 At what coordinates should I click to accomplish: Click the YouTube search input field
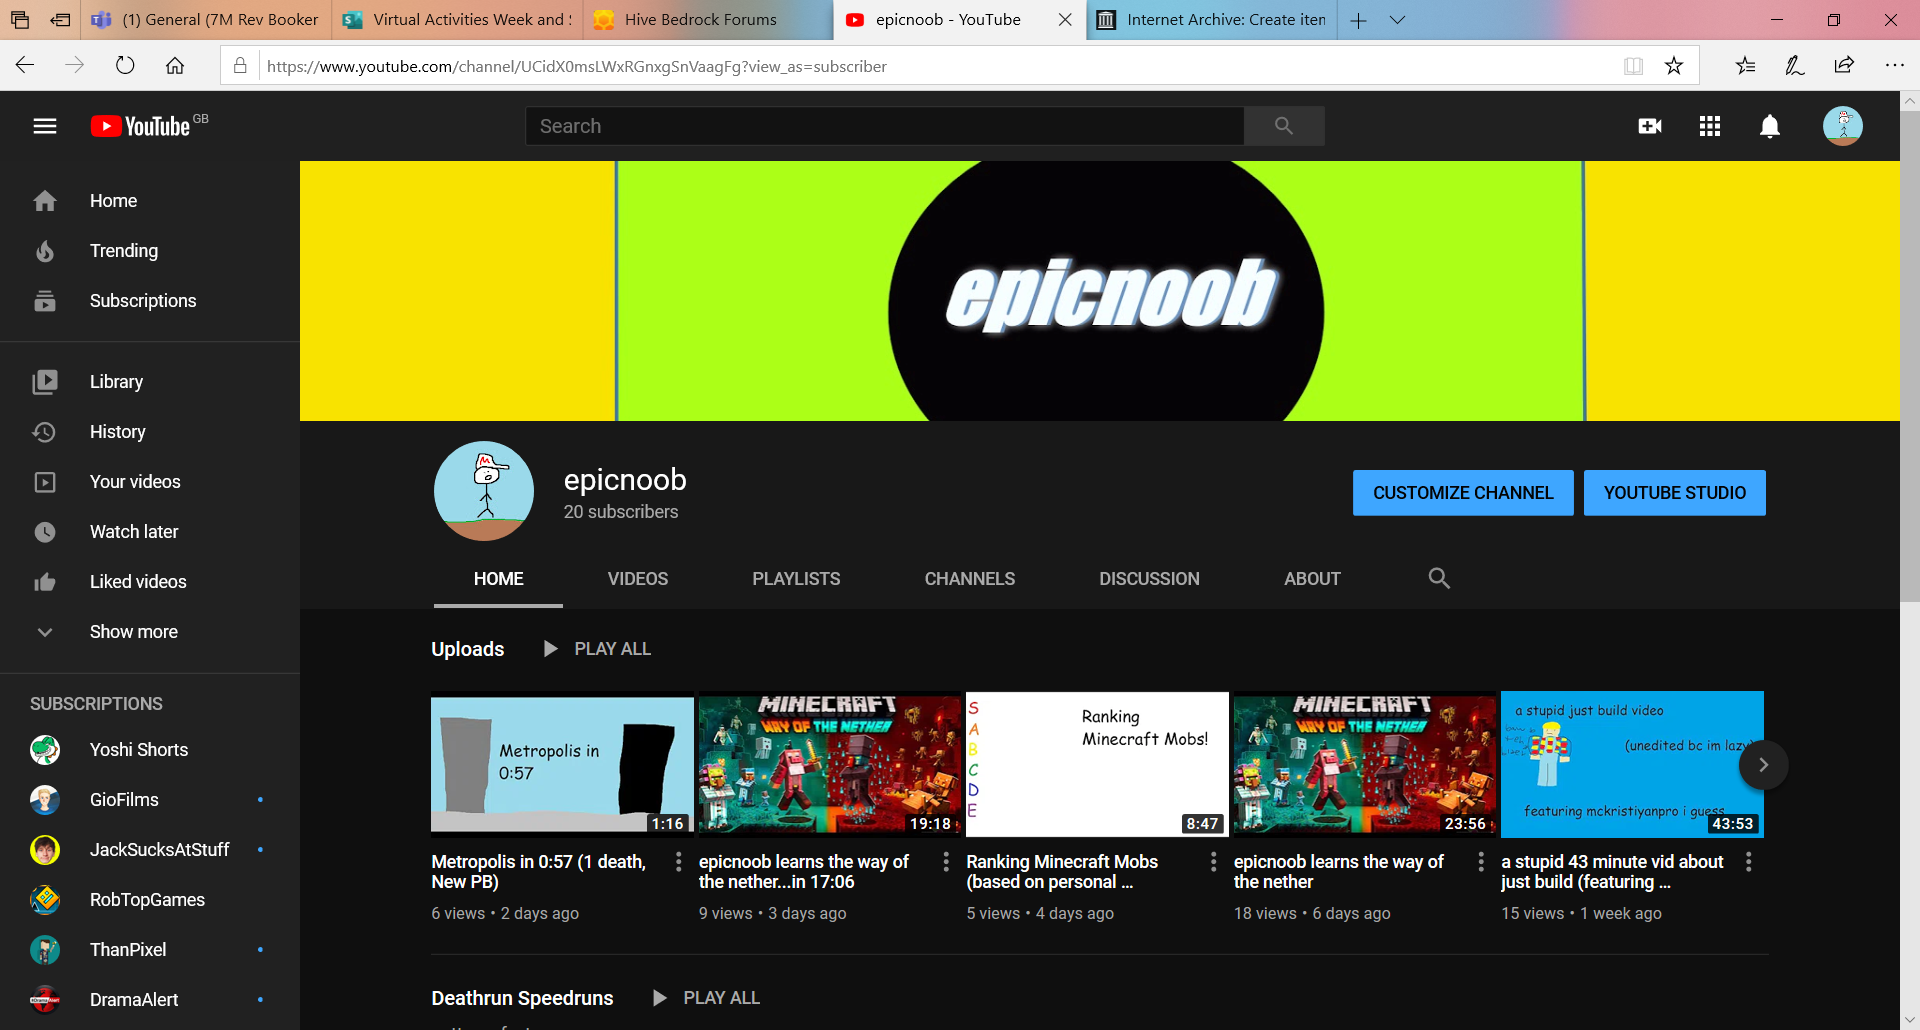click(885, 126)
